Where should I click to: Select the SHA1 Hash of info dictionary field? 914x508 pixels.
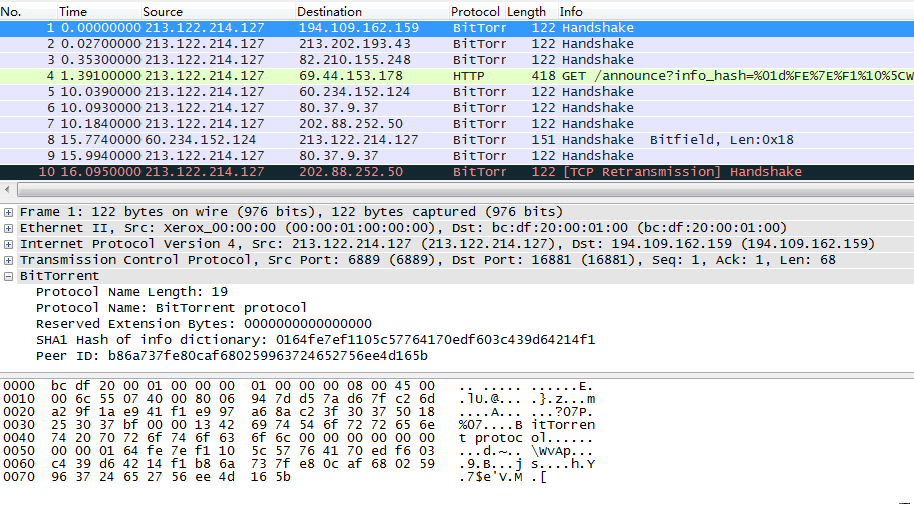tap(315, 340)
